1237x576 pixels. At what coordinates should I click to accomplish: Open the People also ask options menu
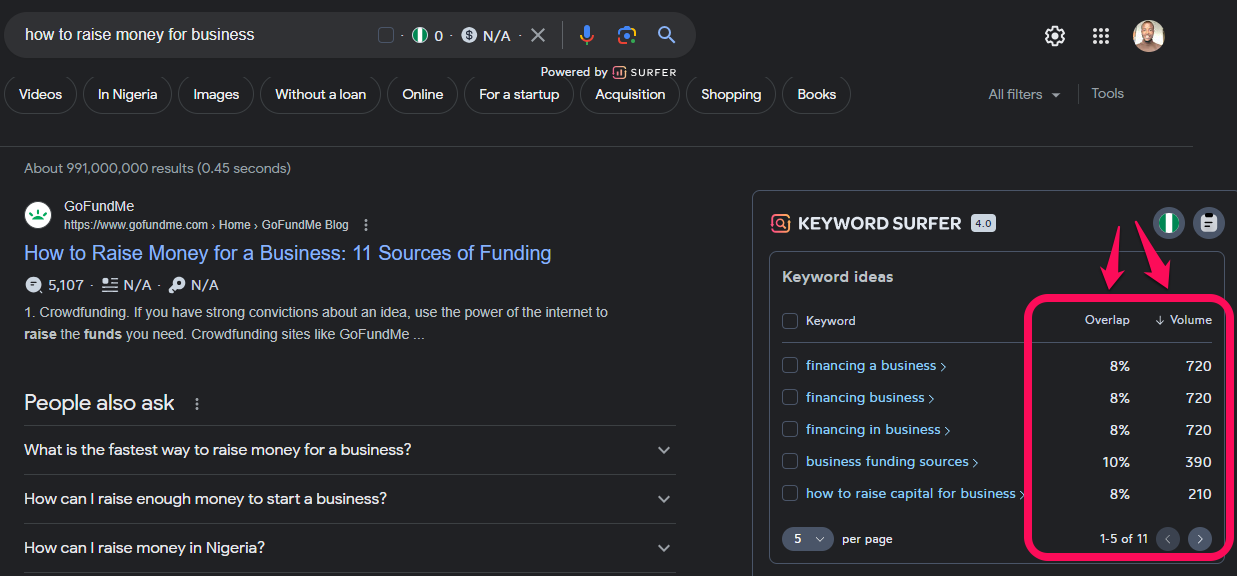[x=197, y=404]
